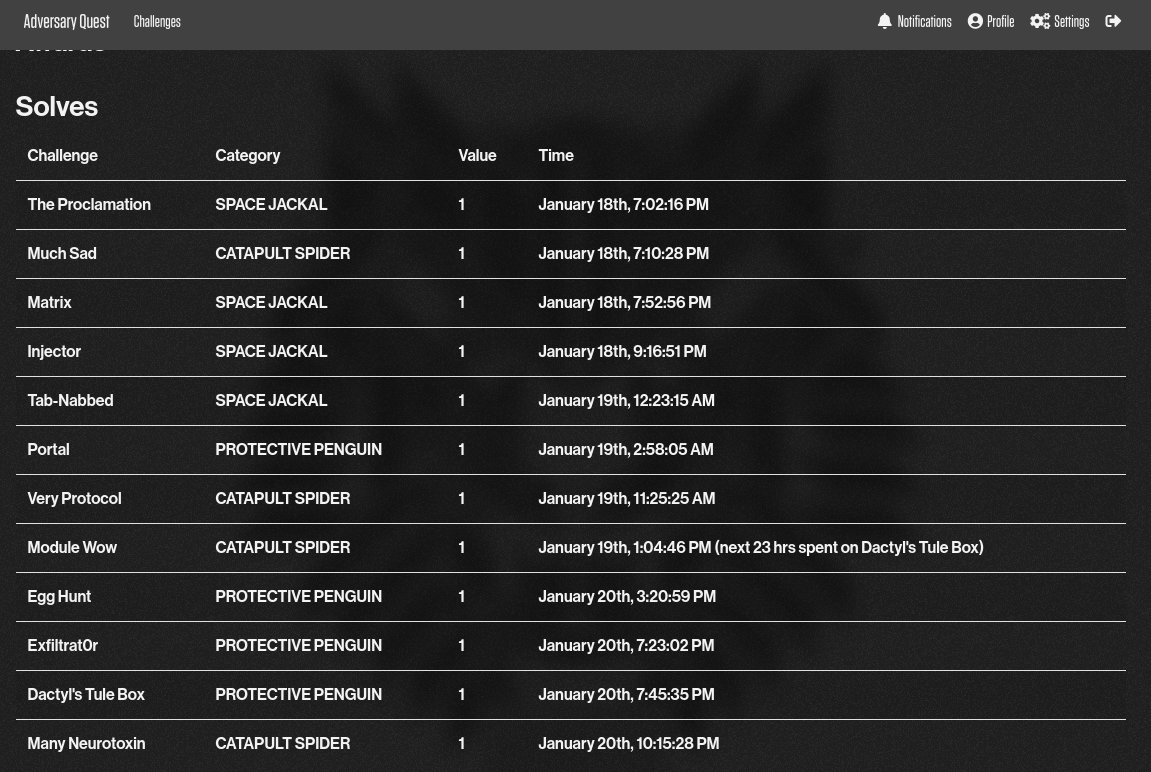Open the Much Sad challenge
The width and height of the screenshot is (1151, 772).
[x=62, y=253]
